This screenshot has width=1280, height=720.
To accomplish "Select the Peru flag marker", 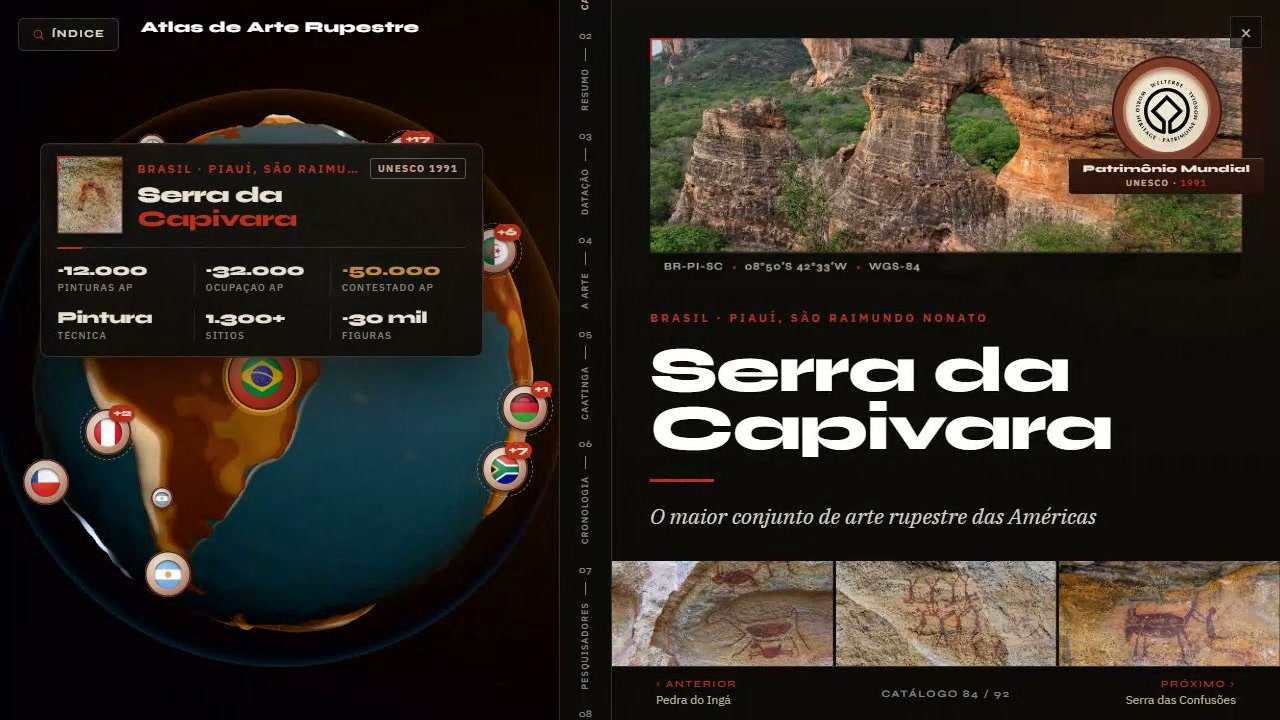I will click(x=108, y=432).
